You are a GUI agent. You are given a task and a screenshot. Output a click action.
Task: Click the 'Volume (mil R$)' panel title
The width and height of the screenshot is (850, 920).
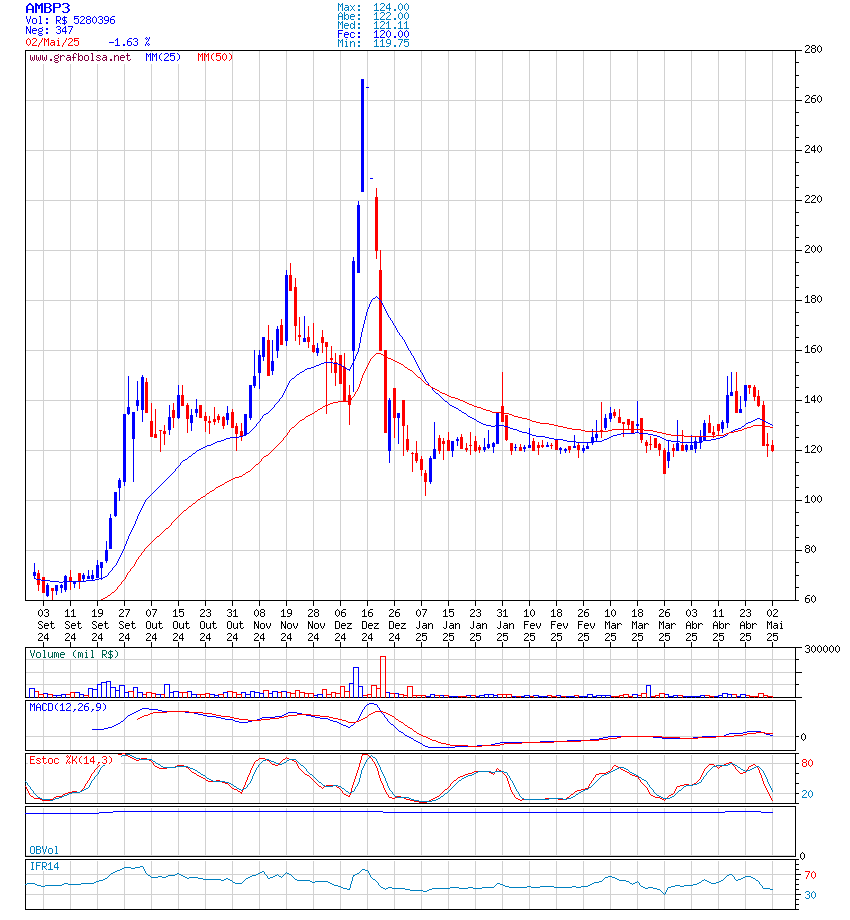pos(74,654)
